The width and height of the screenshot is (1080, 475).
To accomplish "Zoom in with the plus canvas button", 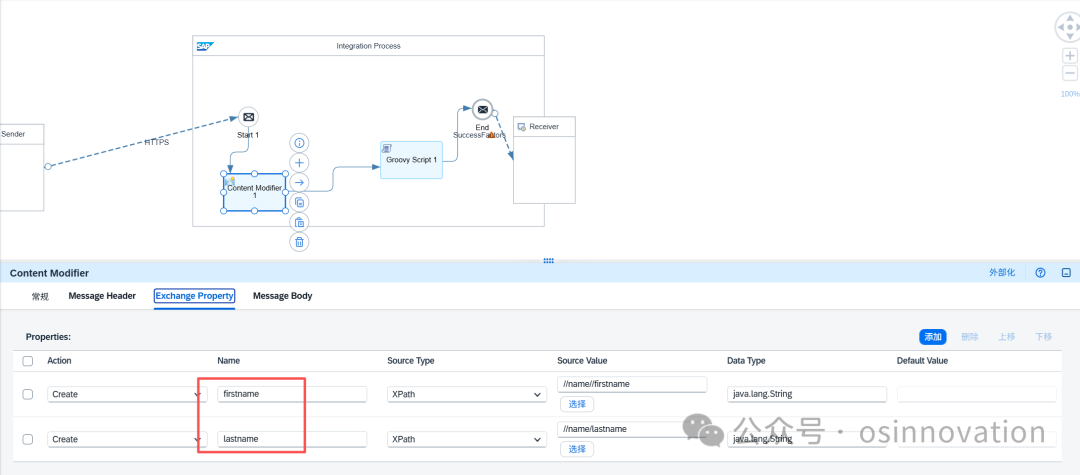I will click(x=1069, y=56).
